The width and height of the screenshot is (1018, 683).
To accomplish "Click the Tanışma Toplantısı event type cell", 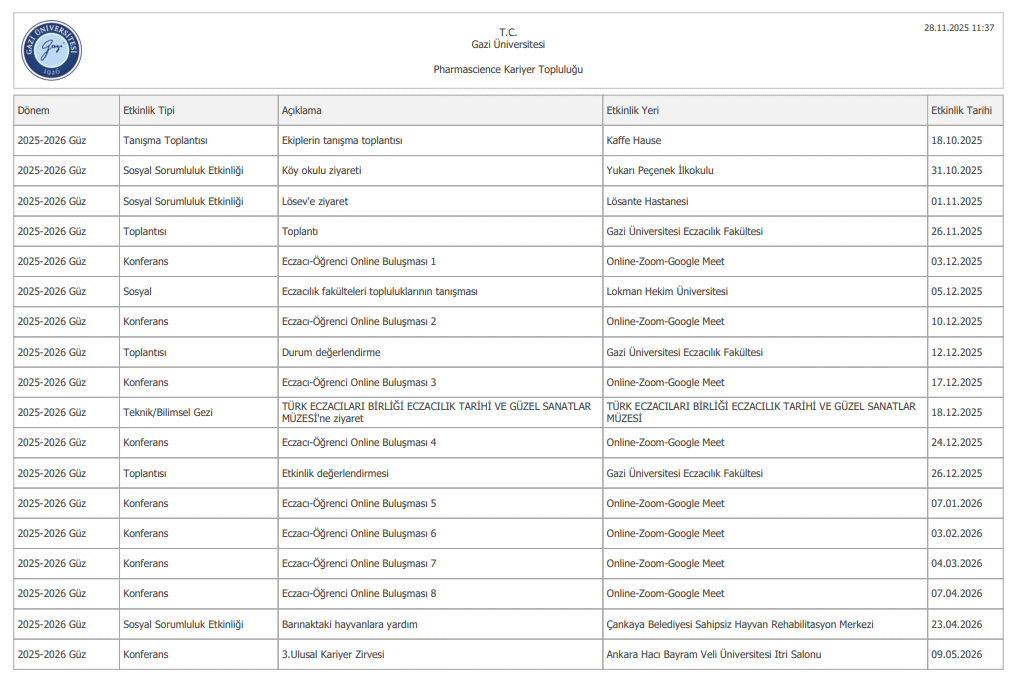I will pyautogui.click(x=165, y=141).
